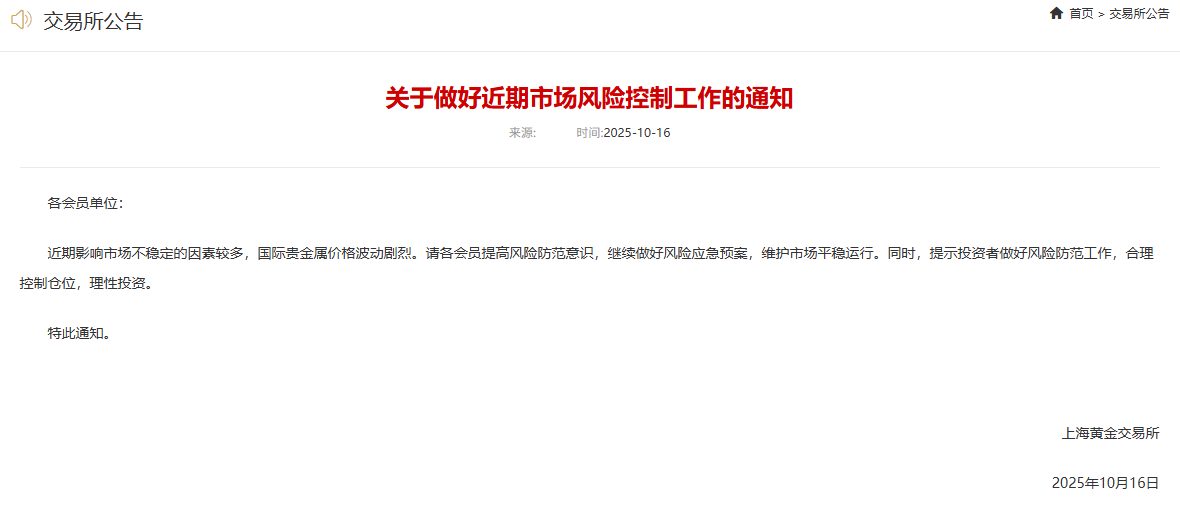Click the home icon in breadcrumb
This screenshot has height=509, width=1180.
[x=1056, y=14]
